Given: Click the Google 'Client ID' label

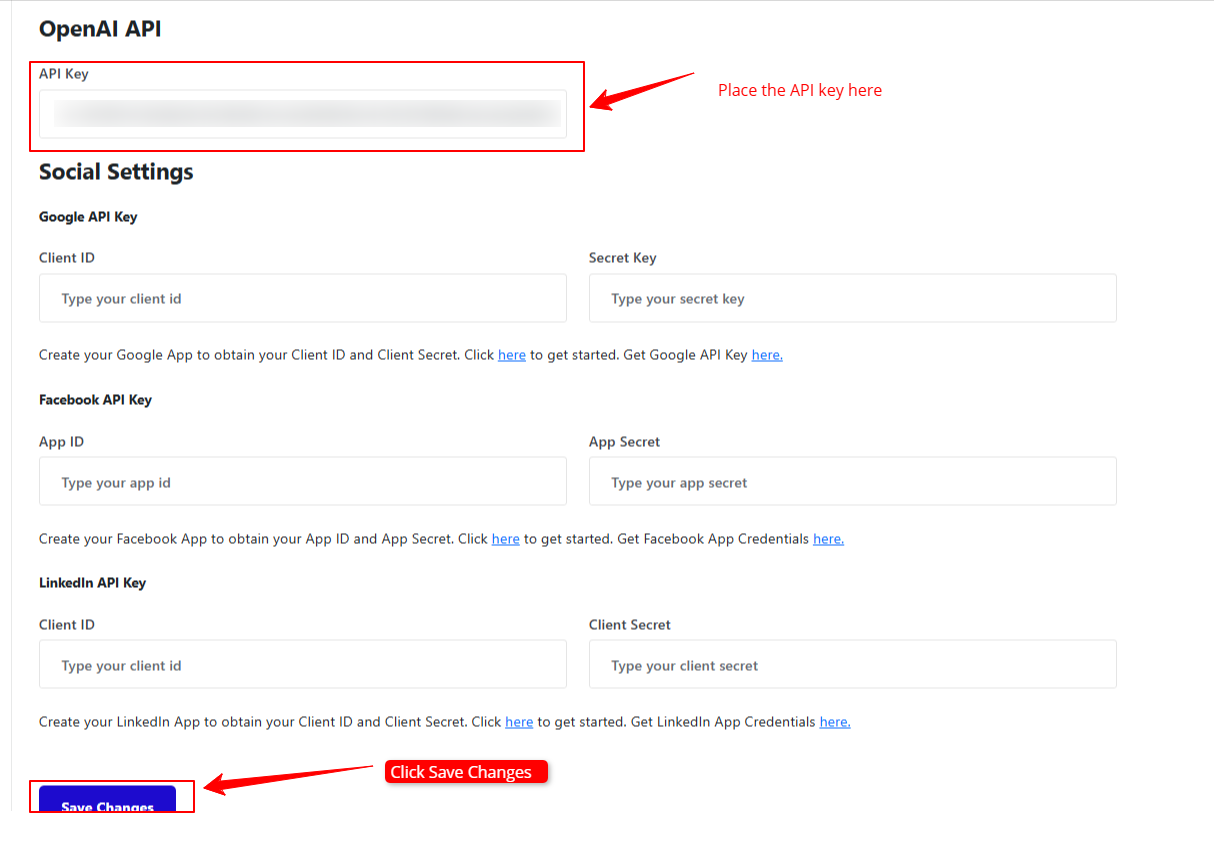Looking at the screenshot, I should coord(67,258).
